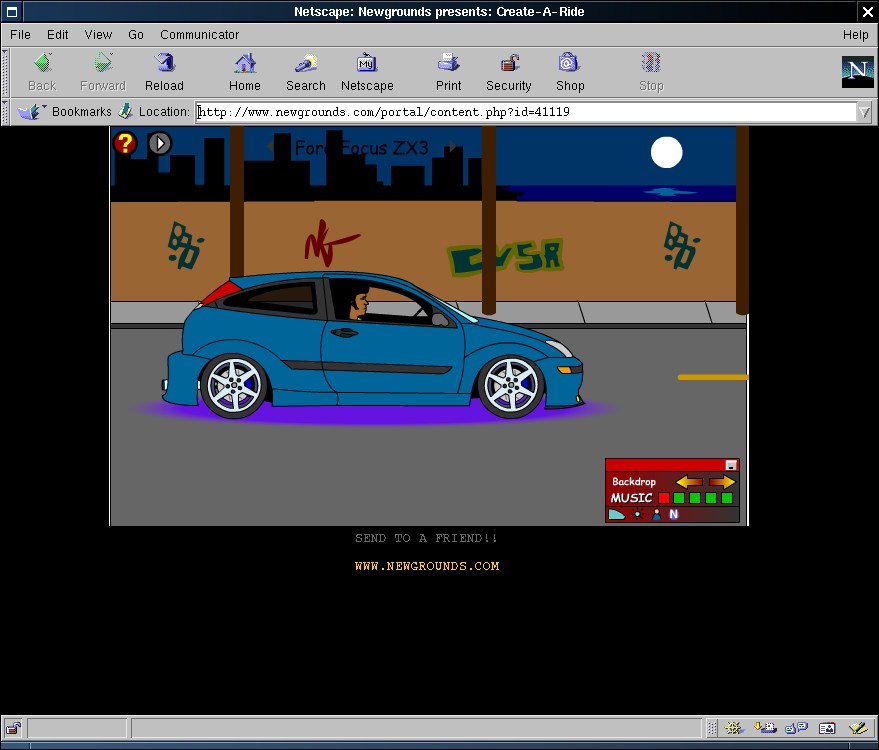Click the Back navigation icon
This screenshot has height=750, width=879.
pyautogui.click(x=43, y=63)
